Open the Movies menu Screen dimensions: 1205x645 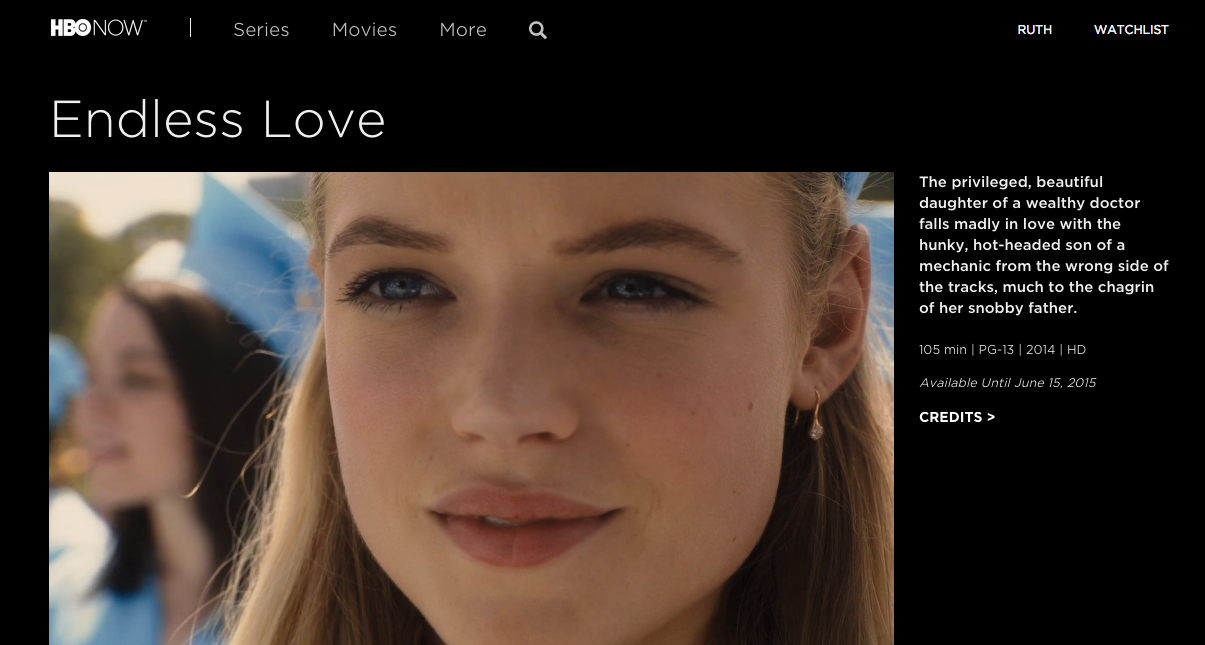click(364, 30)
